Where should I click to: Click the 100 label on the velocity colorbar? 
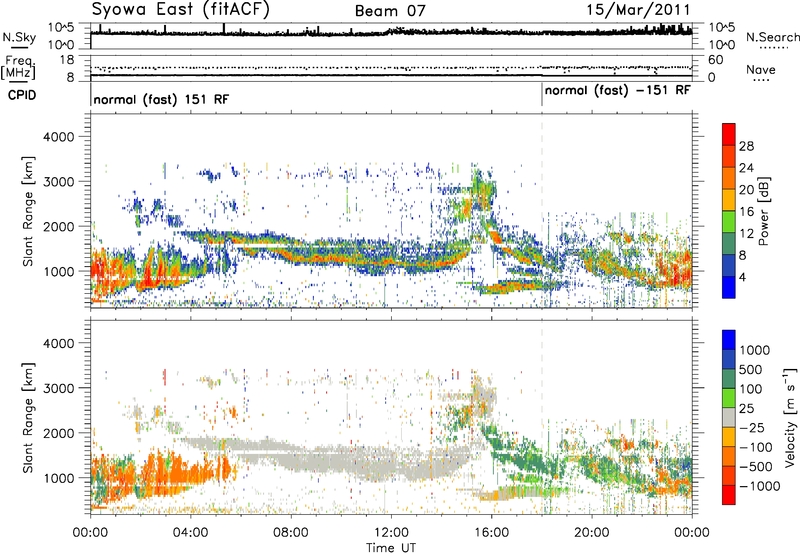[x=753, y=389]
